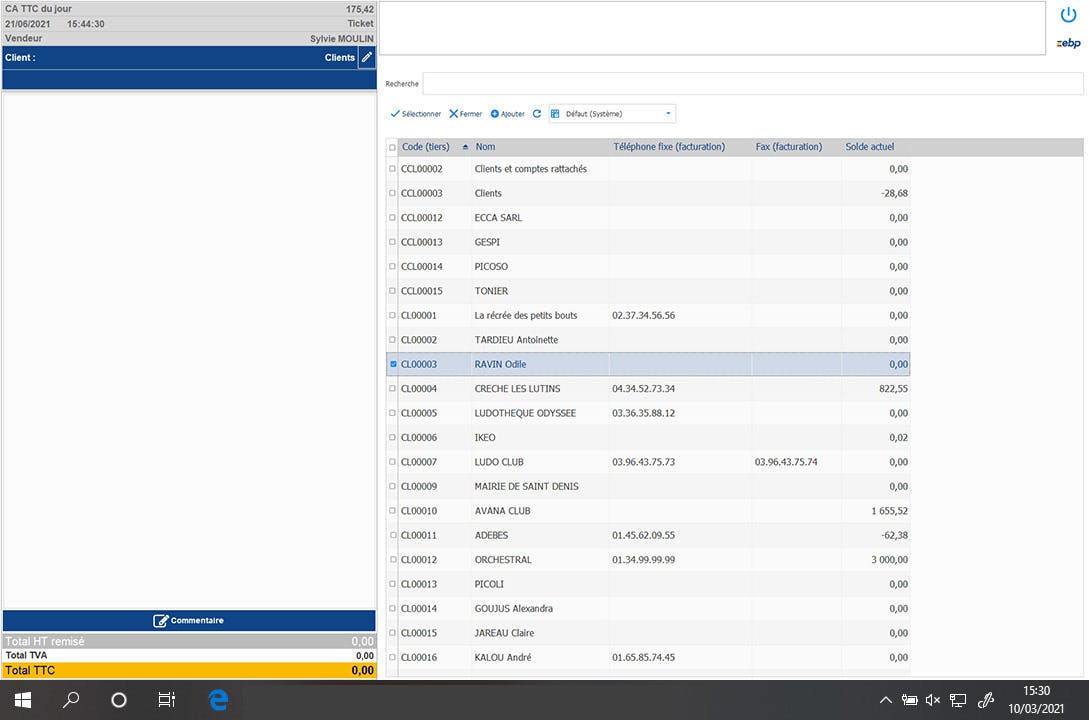Click the volume icon in the system tray

click(933, 700)
